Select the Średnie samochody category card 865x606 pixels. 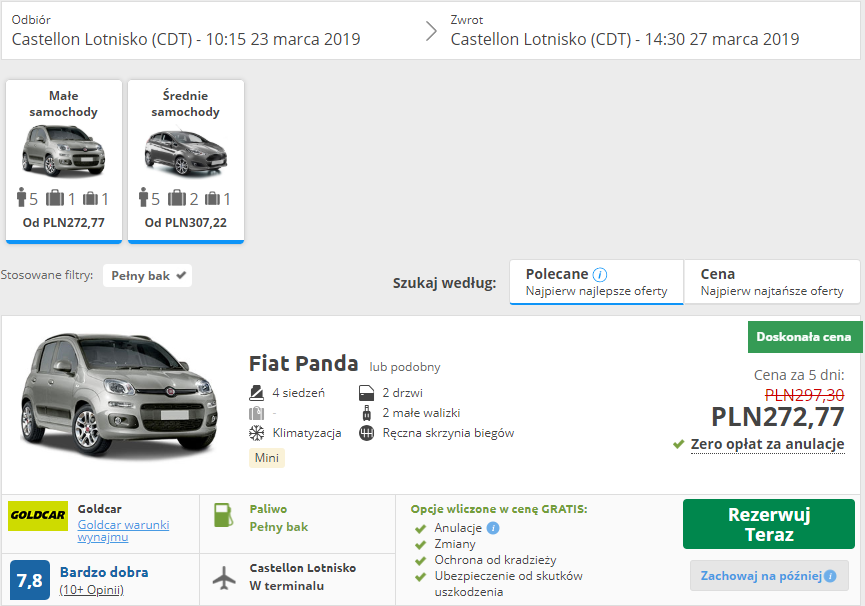(x=186, y=160)
